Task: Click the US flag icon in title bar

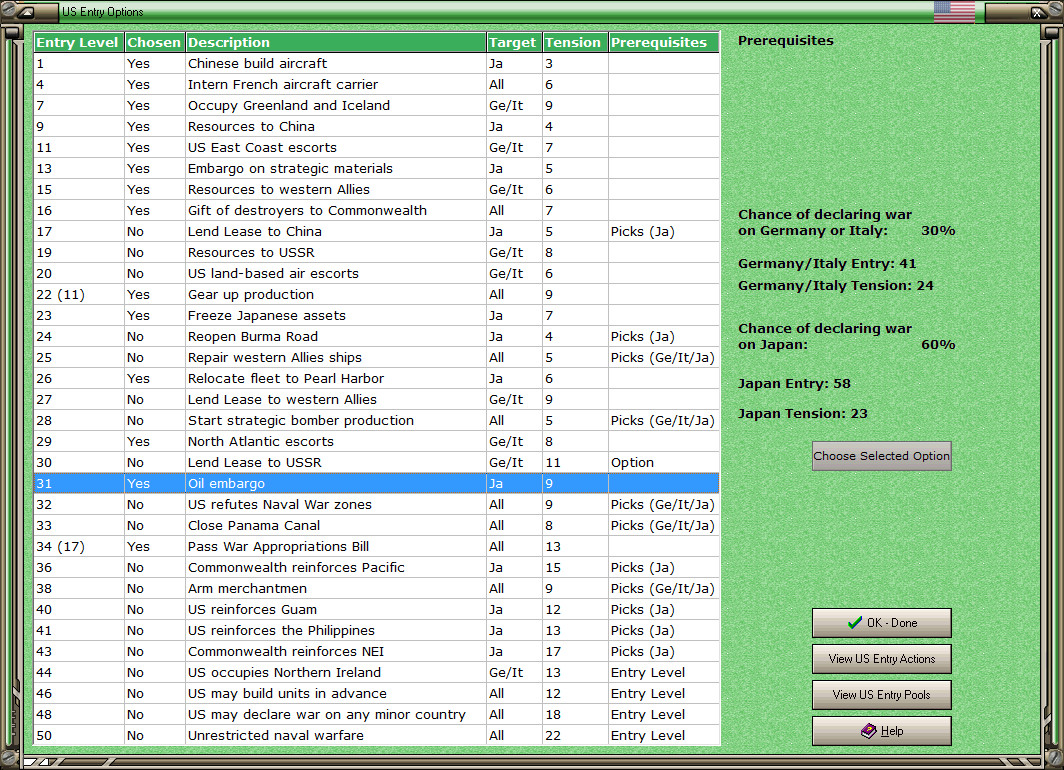Action: [954, 12]
